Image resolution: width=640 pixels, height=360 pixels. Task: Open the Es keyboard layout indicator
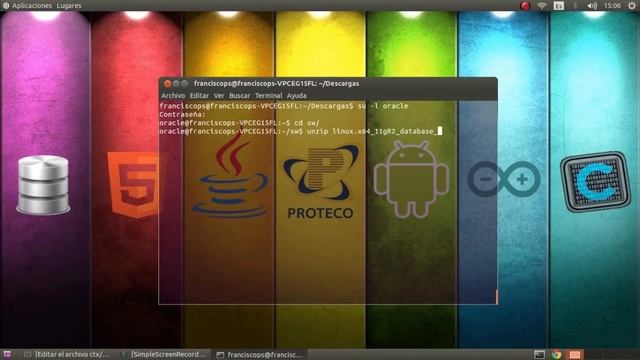[559, 6]
